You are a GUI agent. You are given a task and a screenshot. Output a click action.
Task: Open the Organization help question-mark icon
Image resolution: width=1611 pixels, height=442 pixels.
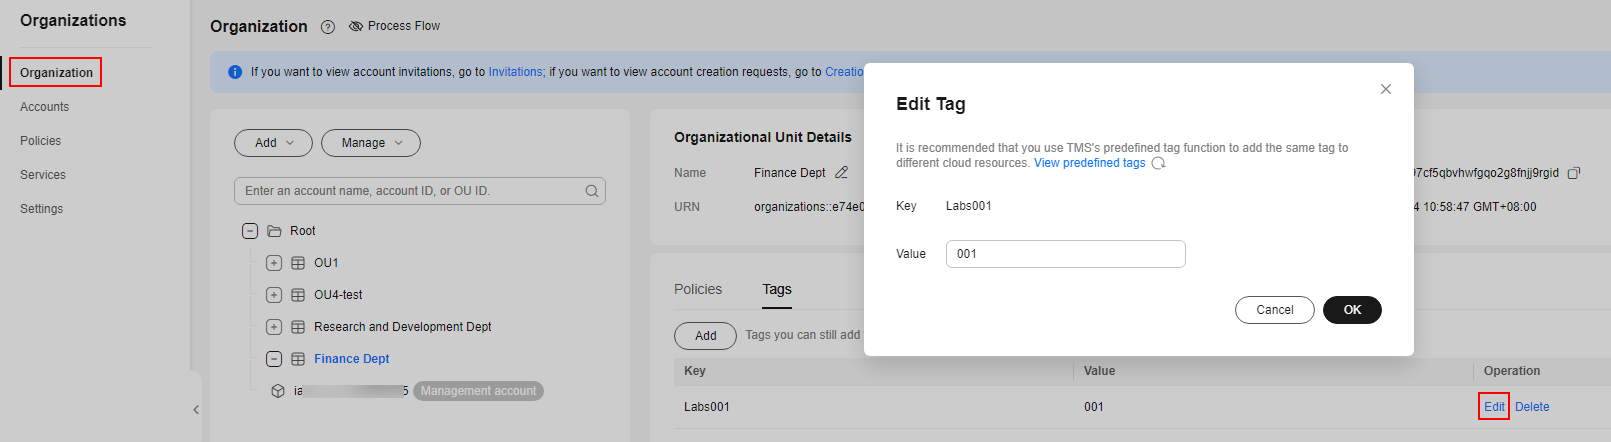(x=327, y=27)
